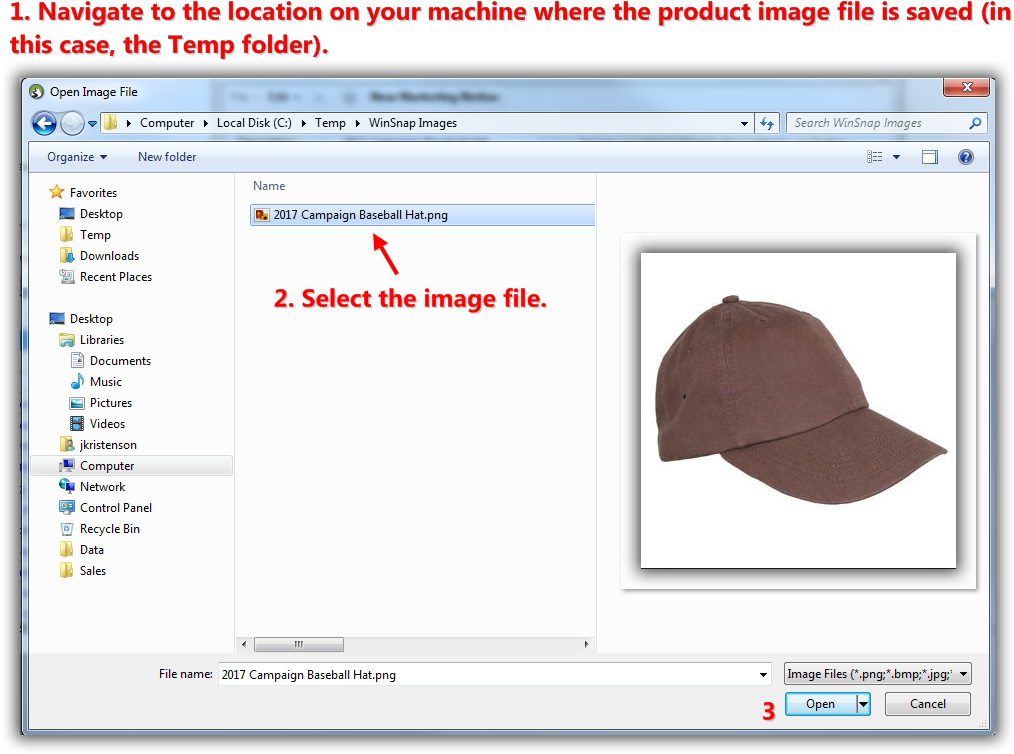Navigate back using the back arrow

(44, 122)
